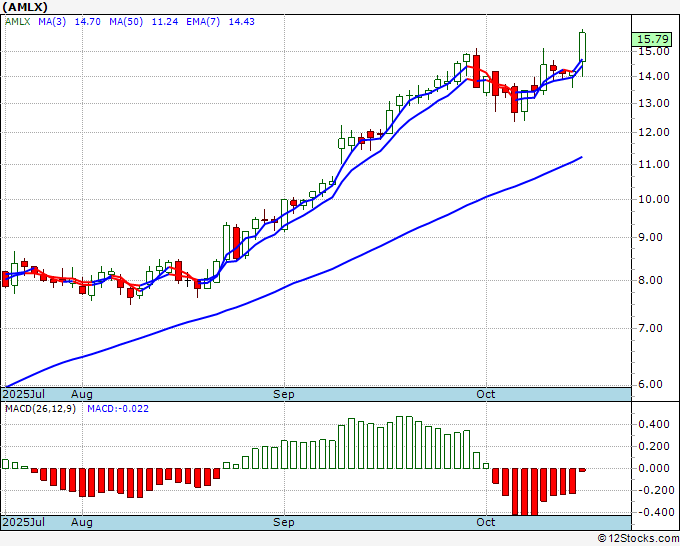Image resolution: width=680 pixels, height=546 pixels.
Task: Click the latest tall green candlestick
Action: [x=582, y=47]
